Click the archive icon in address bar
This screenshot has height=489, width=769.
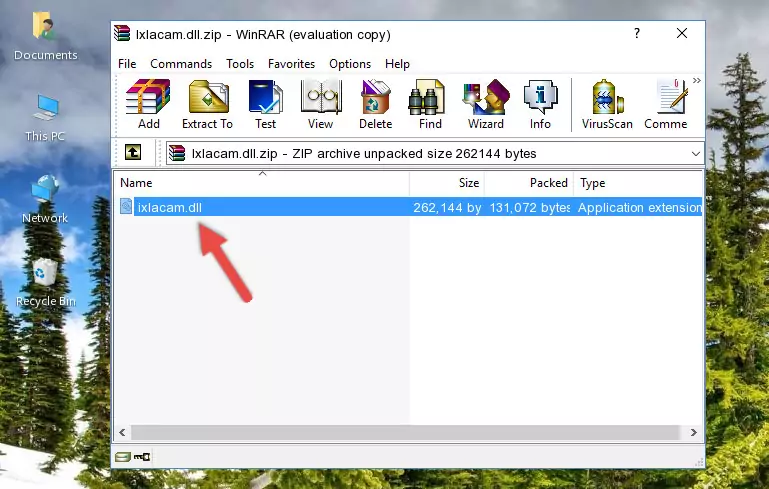[177, 154]
